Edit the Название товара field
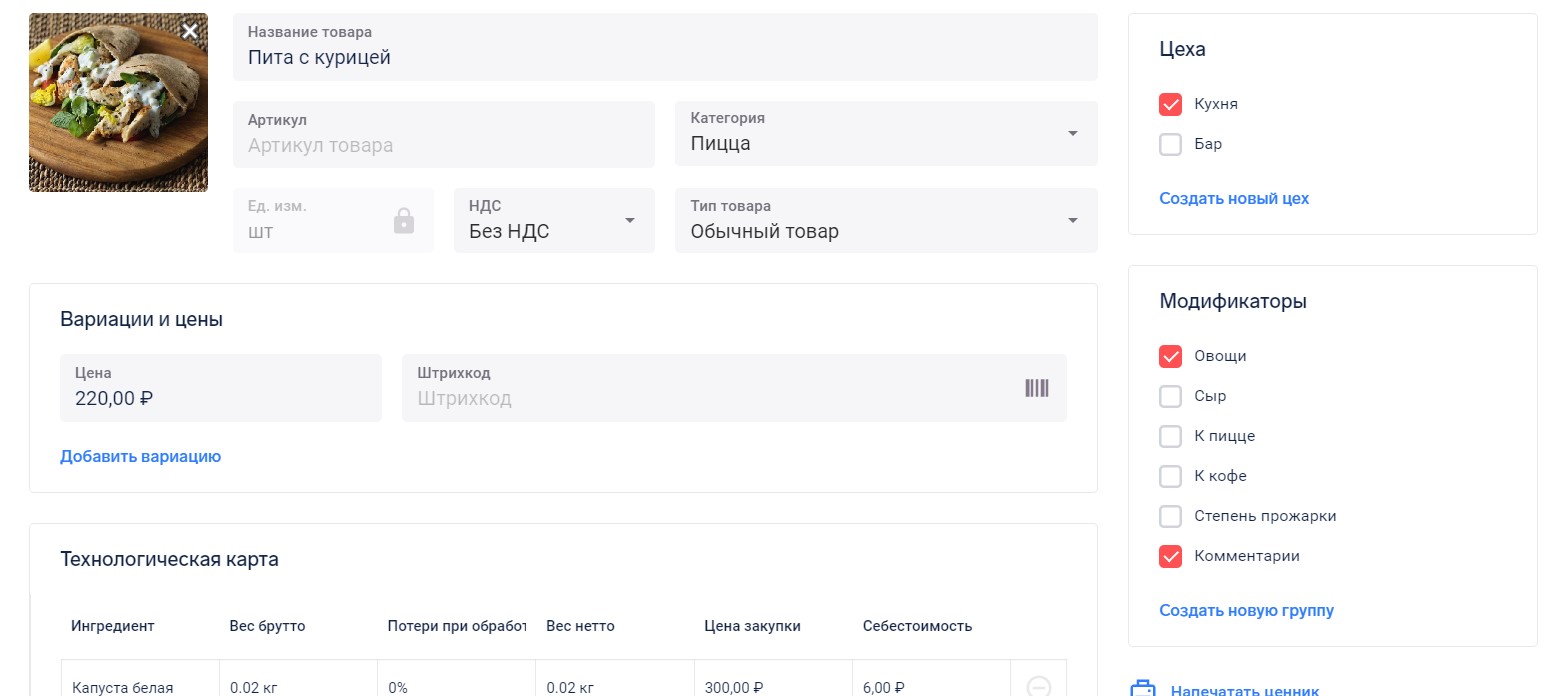This screenshot has height=696, width=1544. [x=665, y=47]
